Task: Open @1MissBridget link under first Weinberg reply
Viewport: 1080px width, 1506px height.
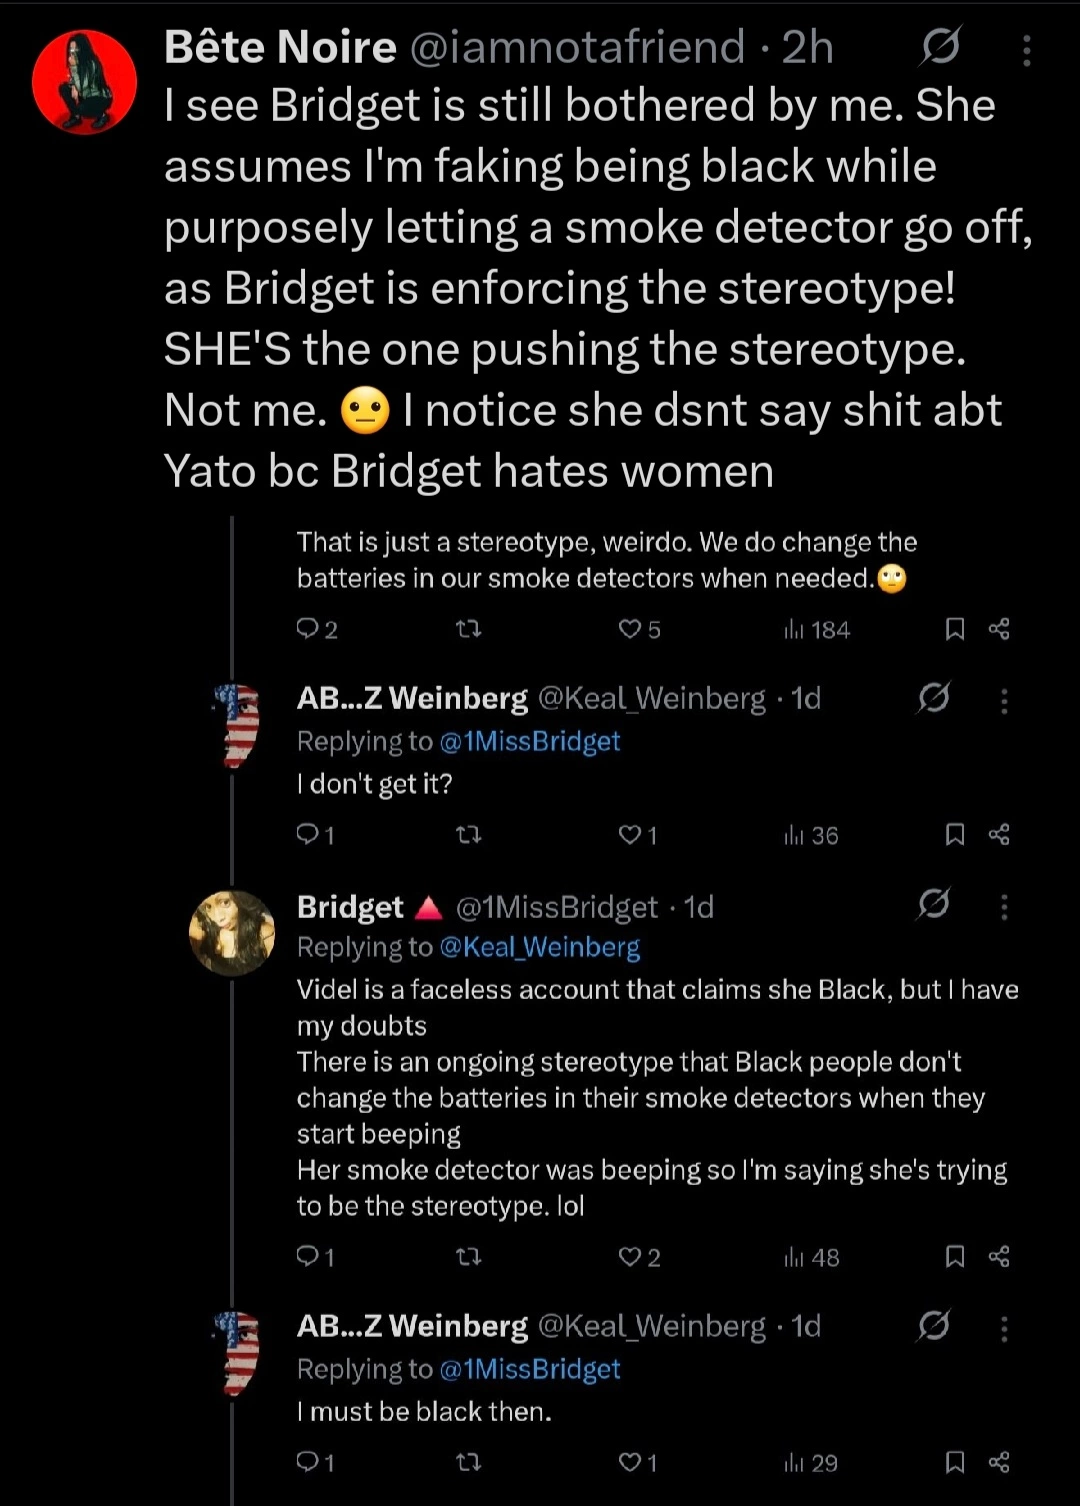Action: tap(530, 741)
